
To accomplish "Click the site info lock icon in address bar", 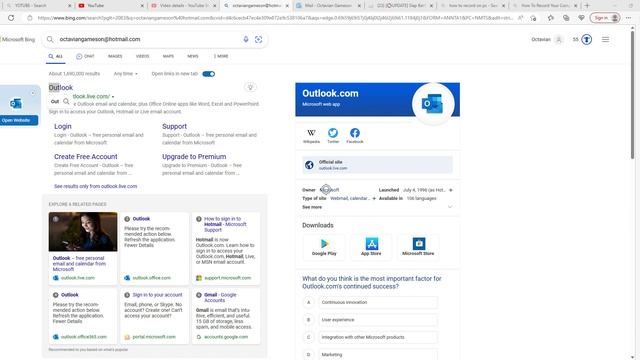I will (x=29, y=18).
